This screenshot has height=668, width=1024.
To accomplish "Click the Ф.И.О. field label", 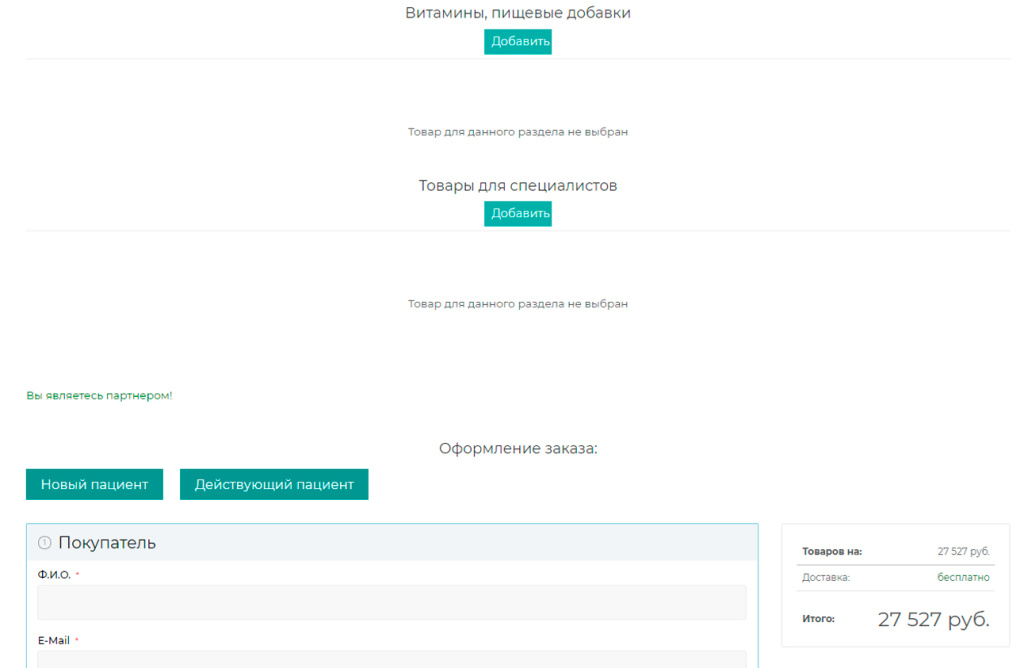I will [x=54, y=575].
